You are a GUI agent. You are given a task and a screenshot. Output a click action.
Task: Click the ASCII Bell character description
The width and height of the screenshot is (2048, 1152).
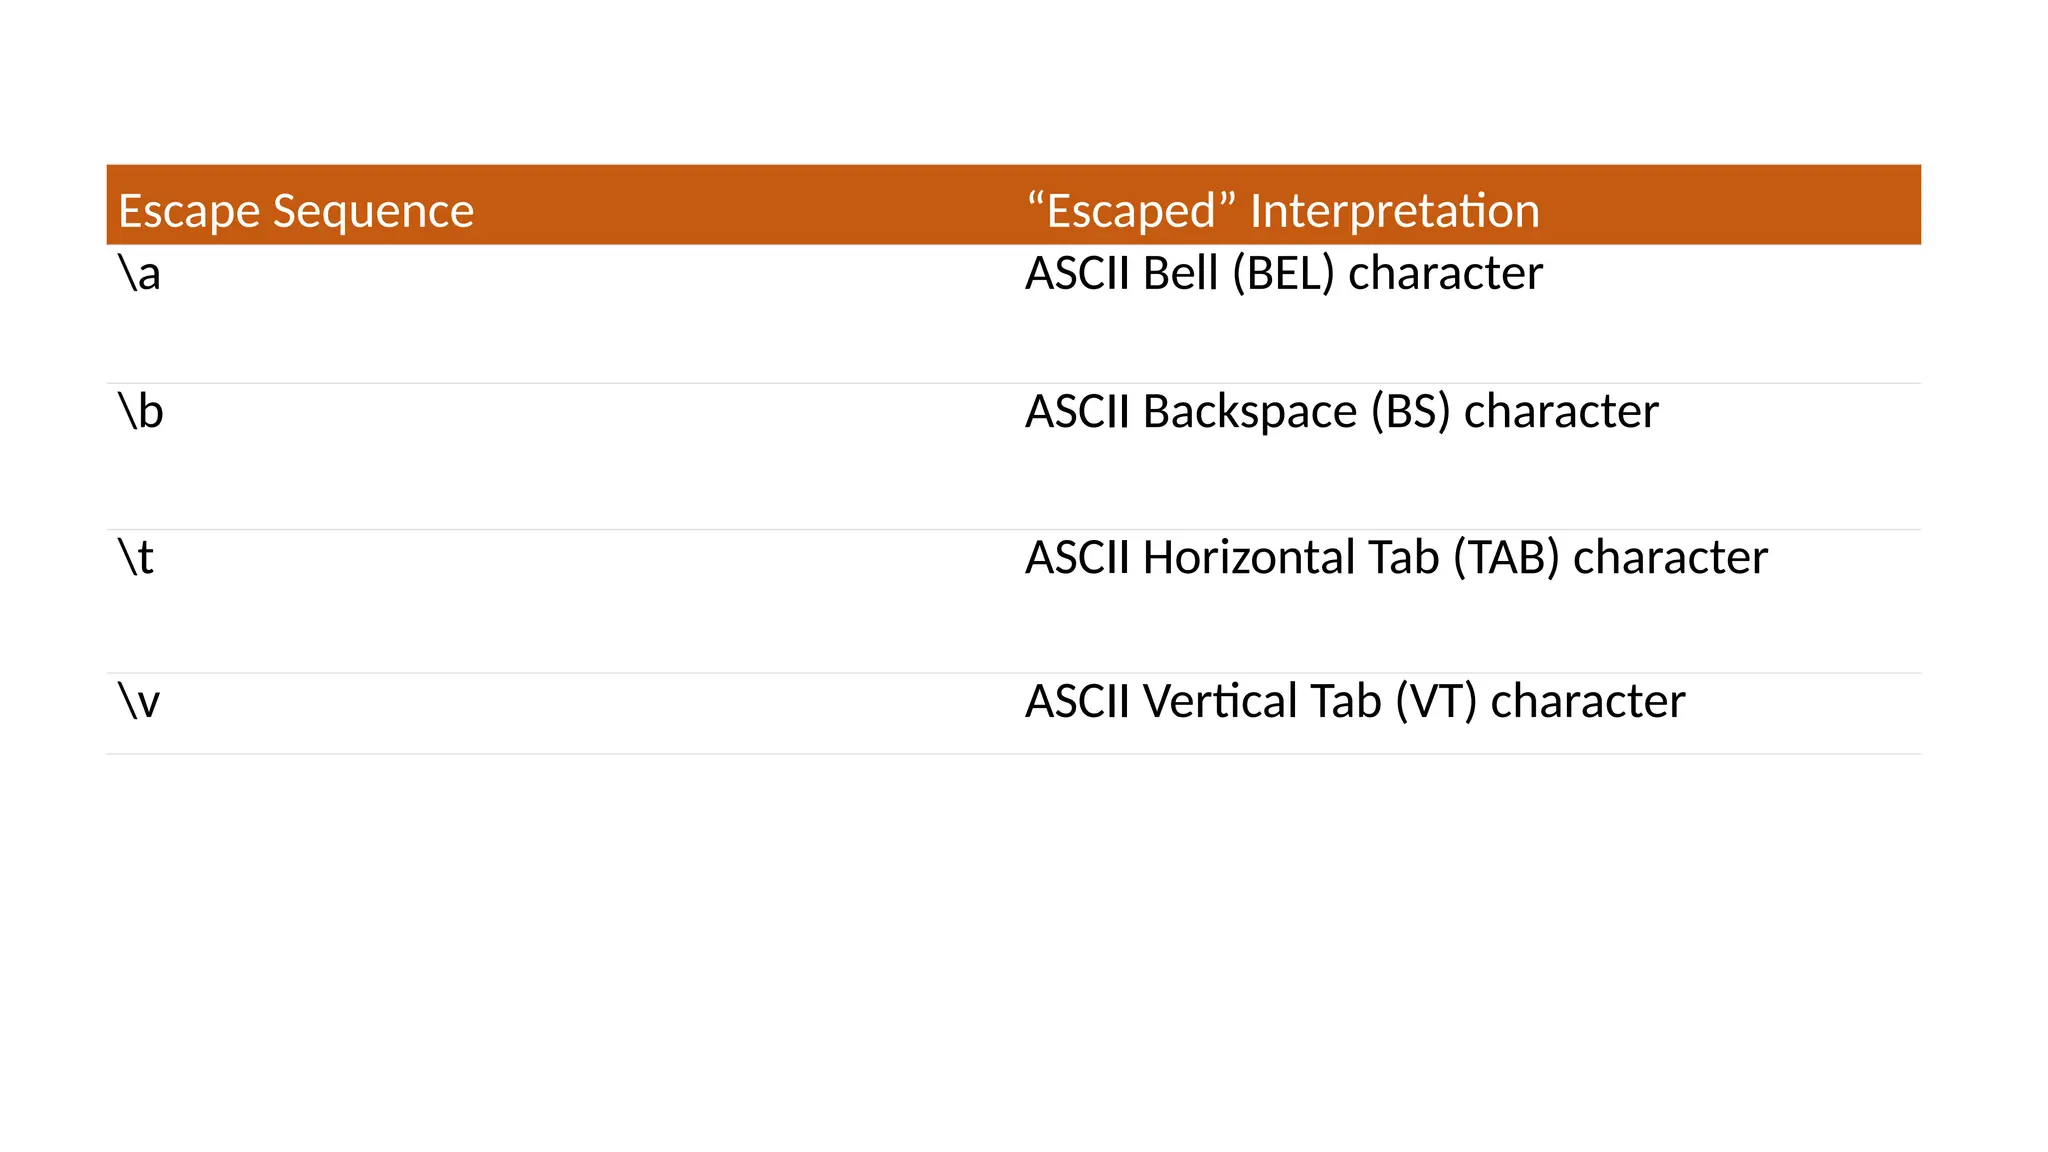coord(1283,274)
